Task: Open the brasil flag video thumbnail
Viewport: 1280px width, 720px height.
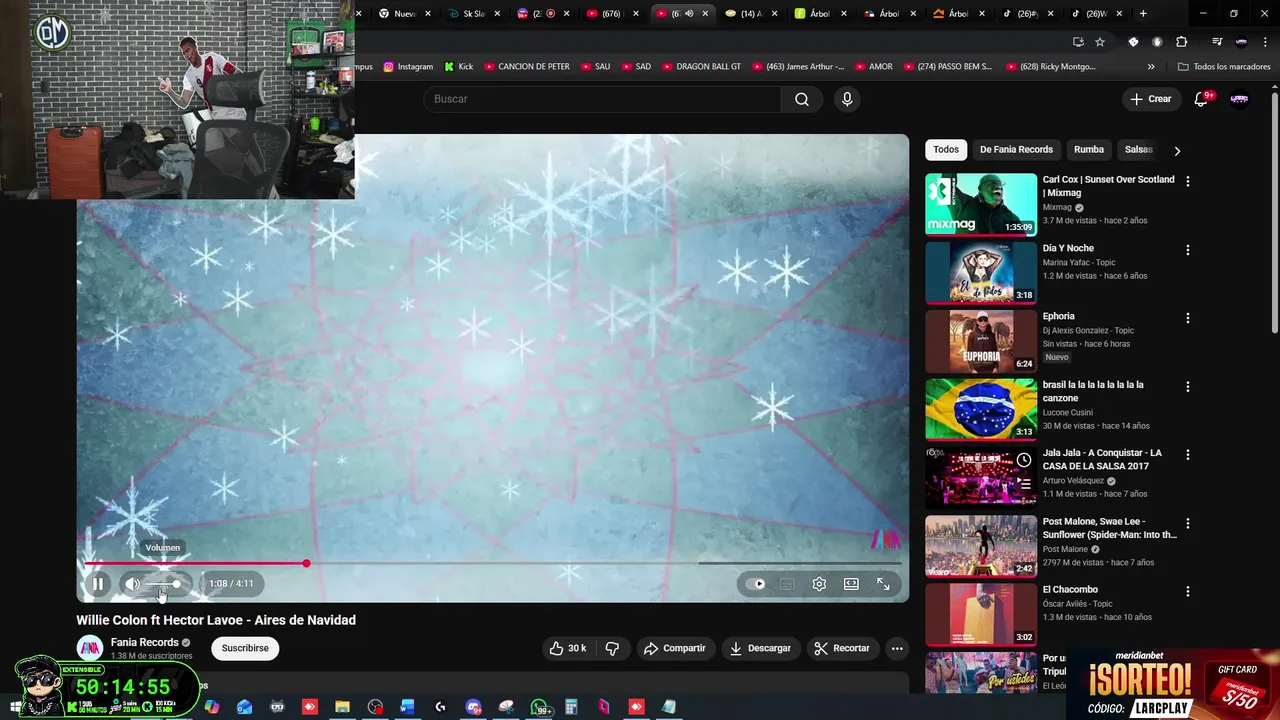Action: pyautogui.click(x=981, y=409)
